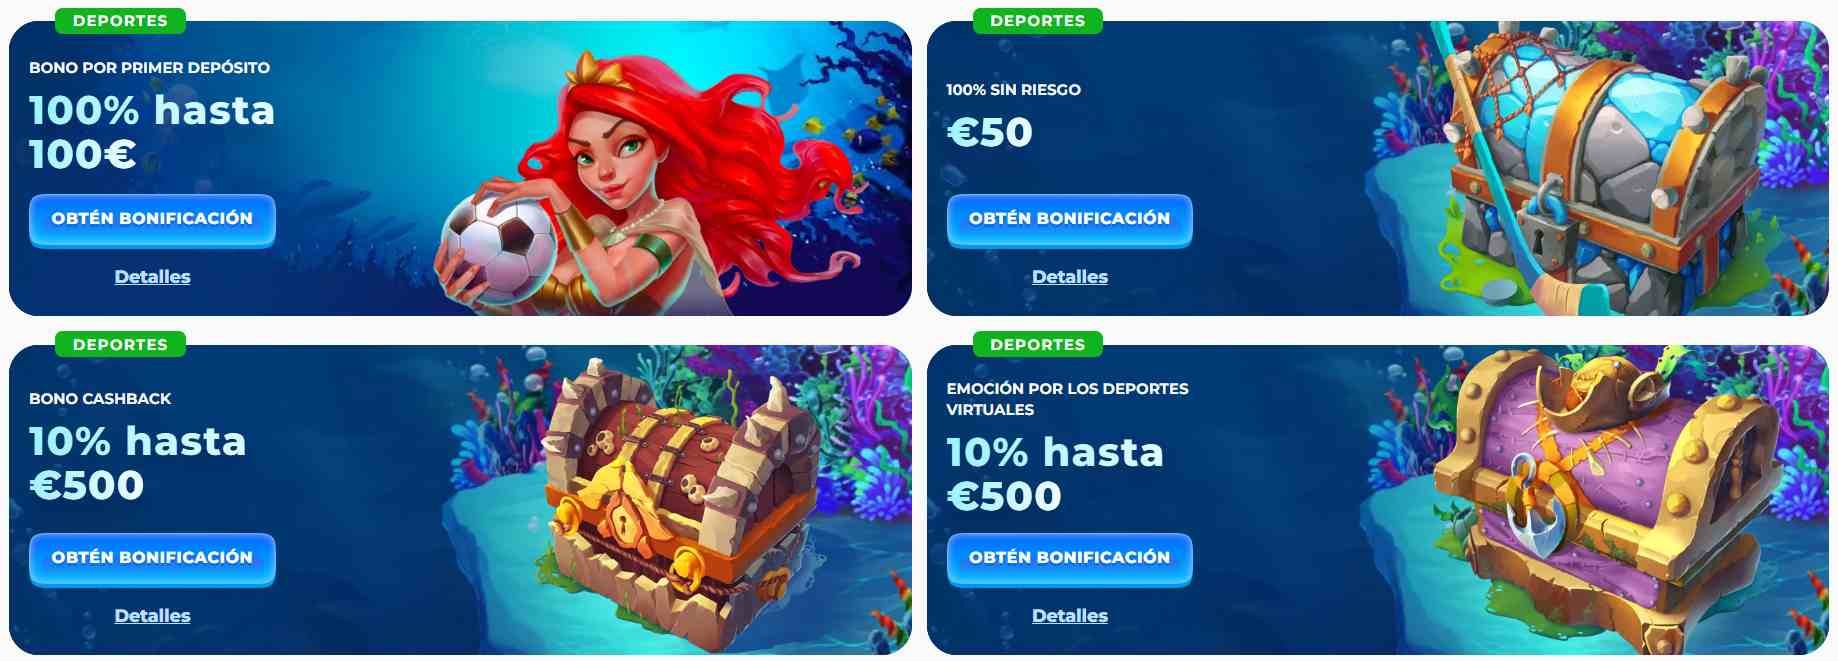1838x661 pixels.
Task: View Detalles of virtual sports promotion
Action: (1070, 616)
